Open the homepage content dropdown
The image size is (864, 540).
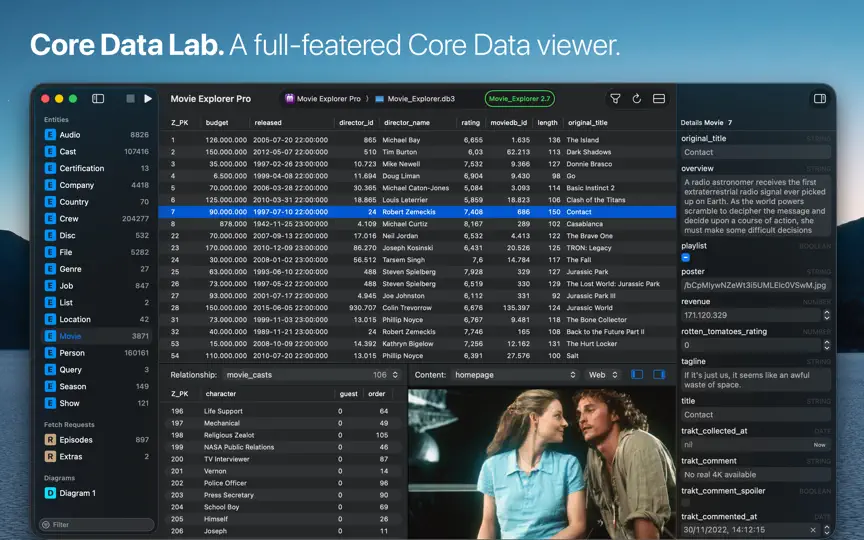515,375
